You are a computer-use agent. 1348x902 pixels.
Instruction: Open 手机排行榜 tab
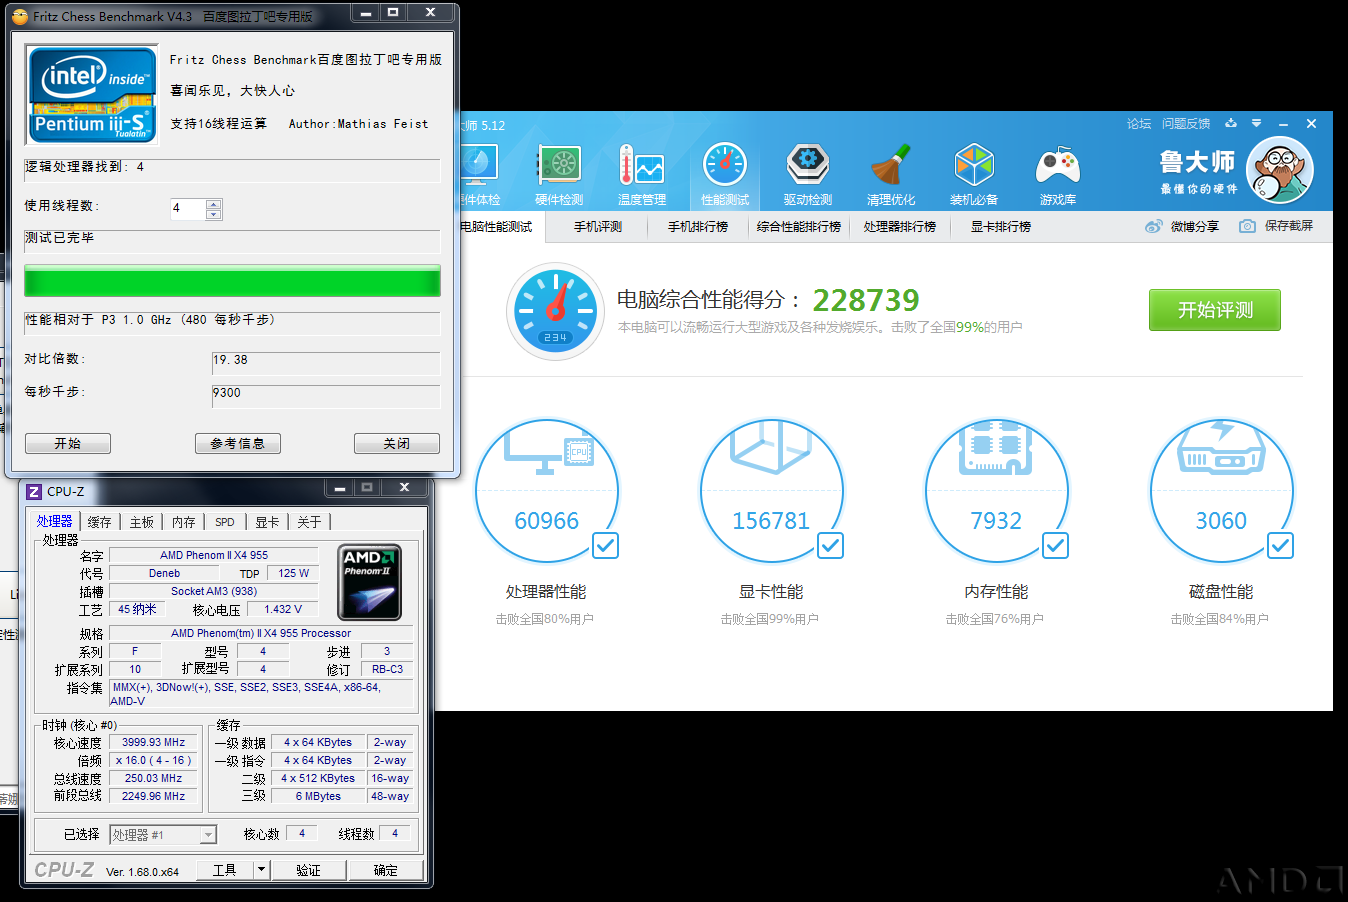tap(698, 227)
